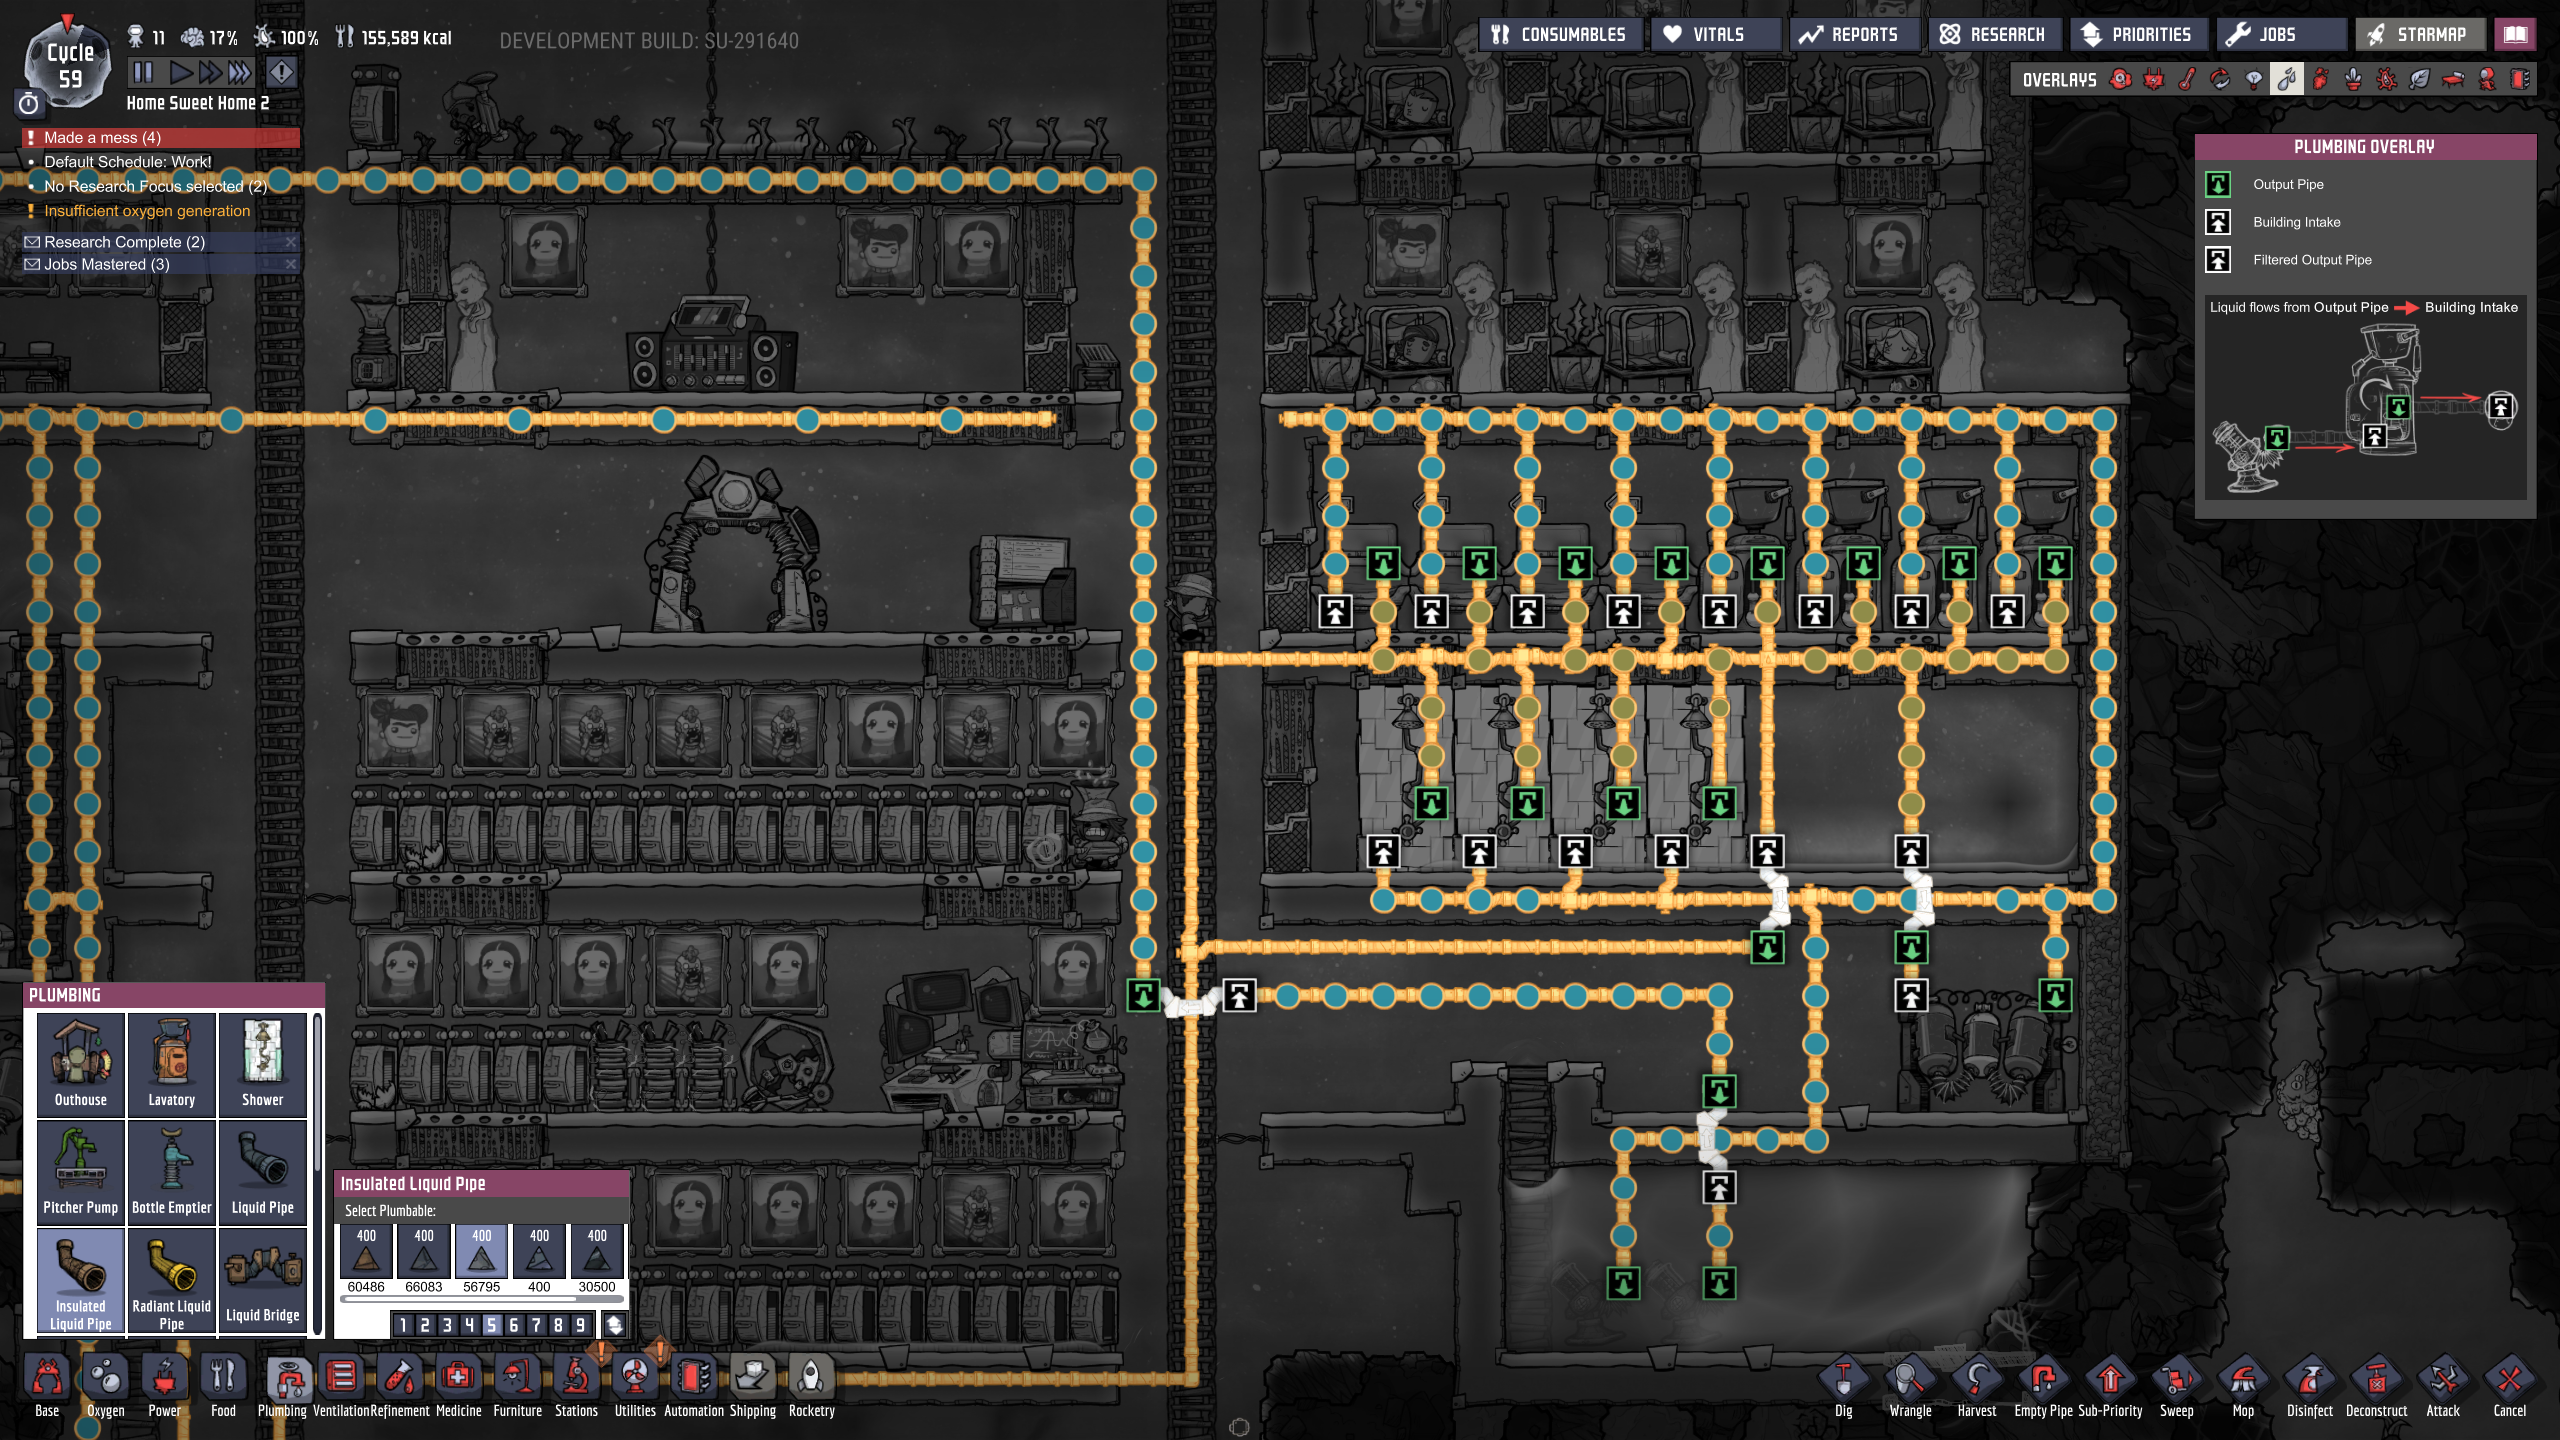This screenshot has height=1440, width=2560.
Task: Dismiss Jobs Mastered with its X
Action: (x=291, y=264)
